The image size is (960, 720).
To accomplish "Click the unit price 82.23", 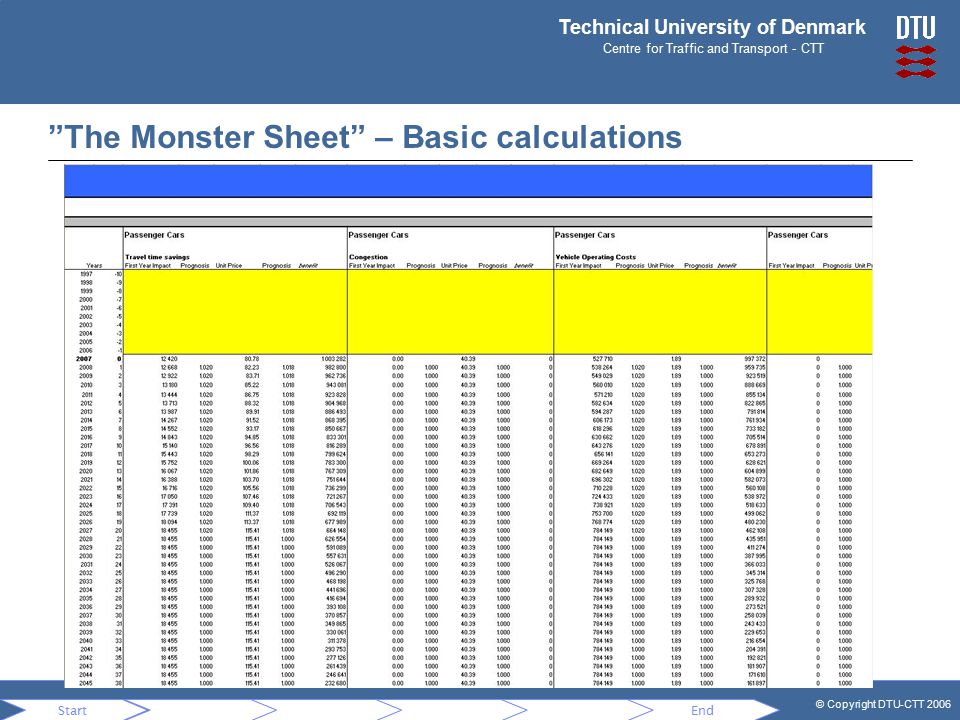I will (252, 368).
